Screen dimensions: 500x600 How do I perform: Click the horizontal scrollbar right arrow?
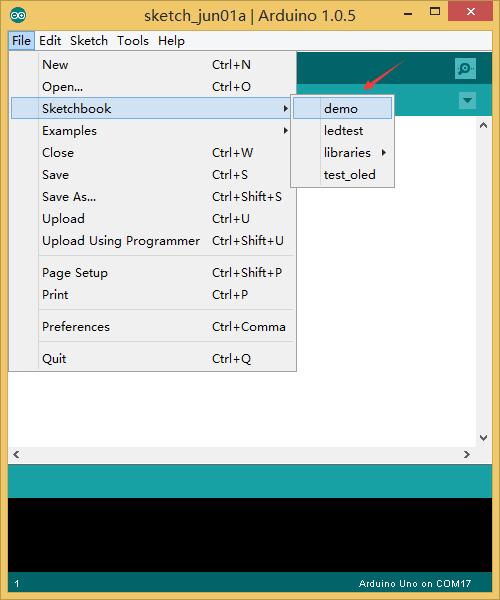click(467, 455)
